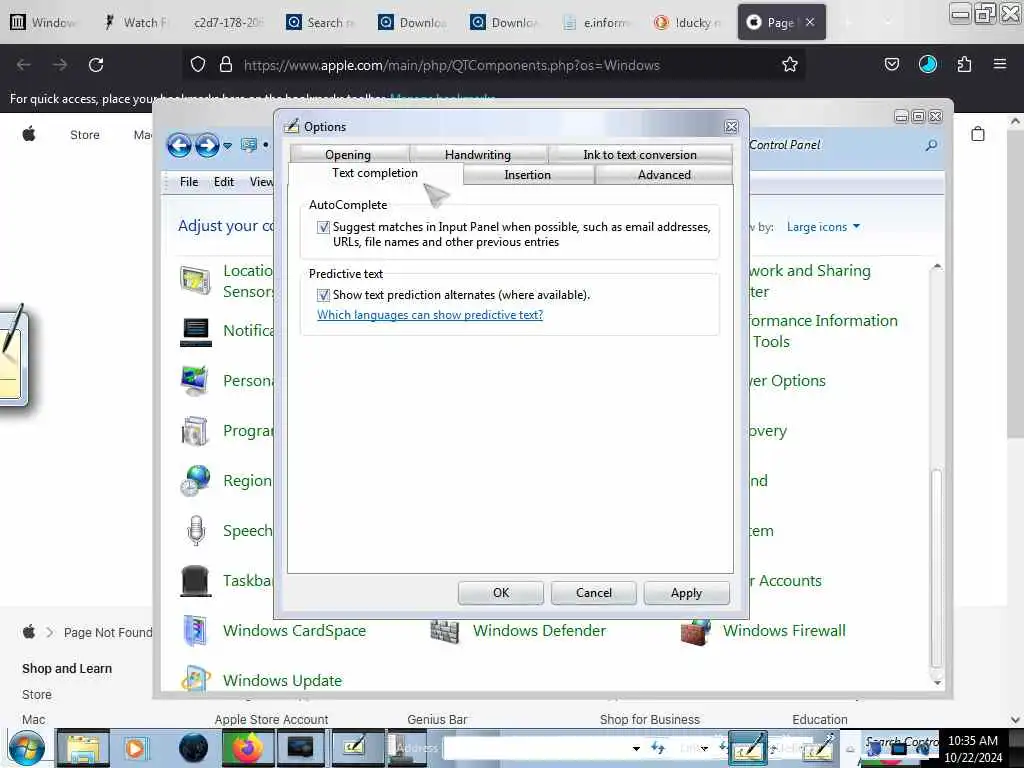Switch to the Advanced tab
The image size is (1024, 768).
(664, 174)
